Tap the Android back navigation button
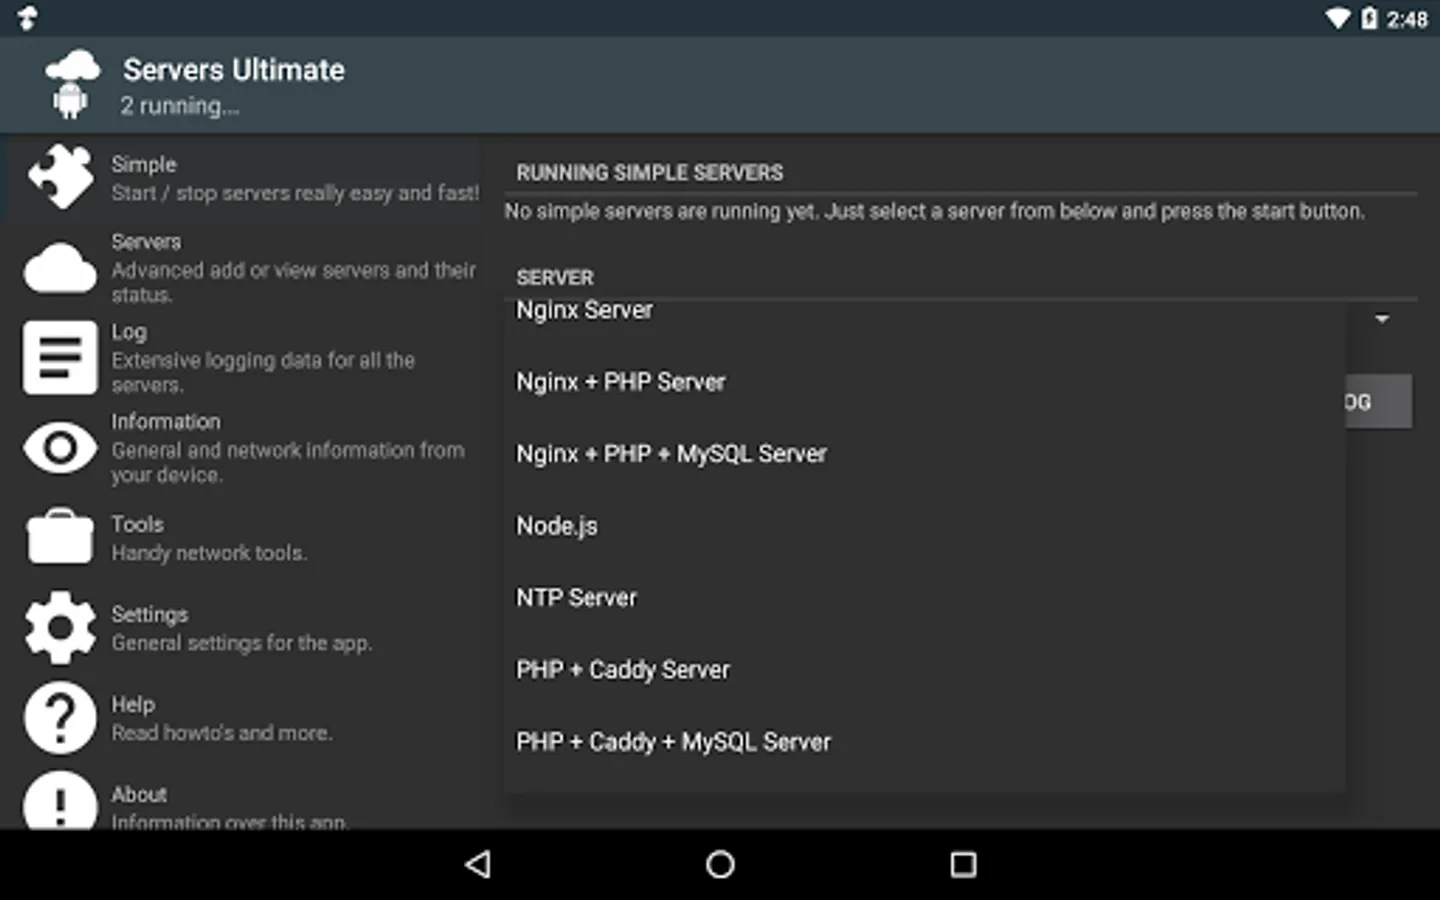The height and width of the screenshot is (900, 1440). 478,864
